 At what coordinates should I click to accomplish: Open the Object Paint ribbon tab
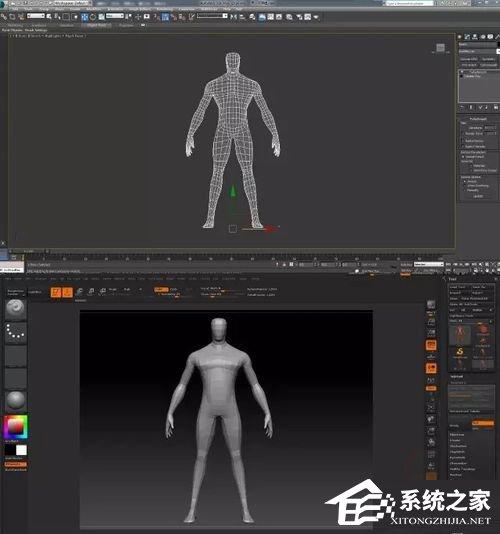coord(97,25)
